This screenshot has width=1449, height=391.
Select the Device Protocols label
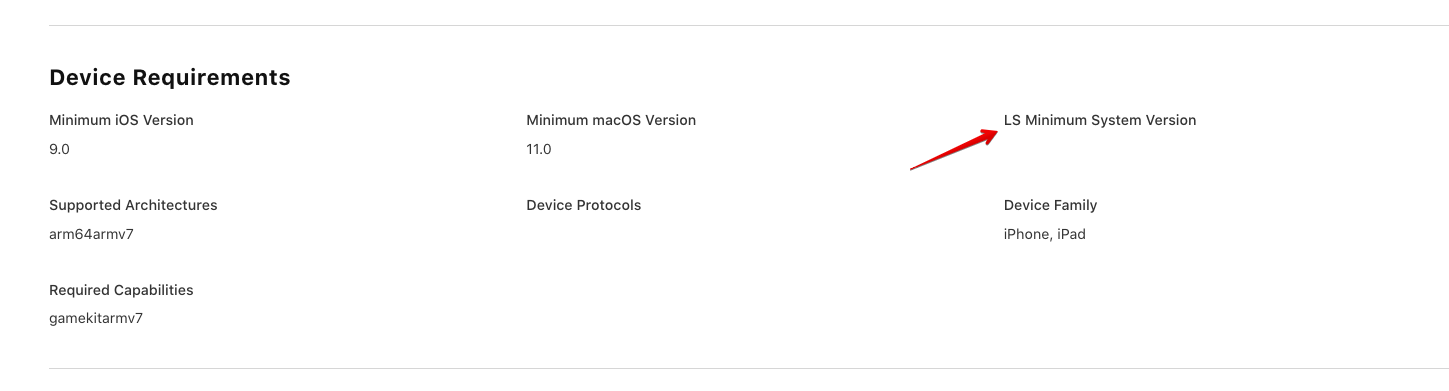point(584,205)
